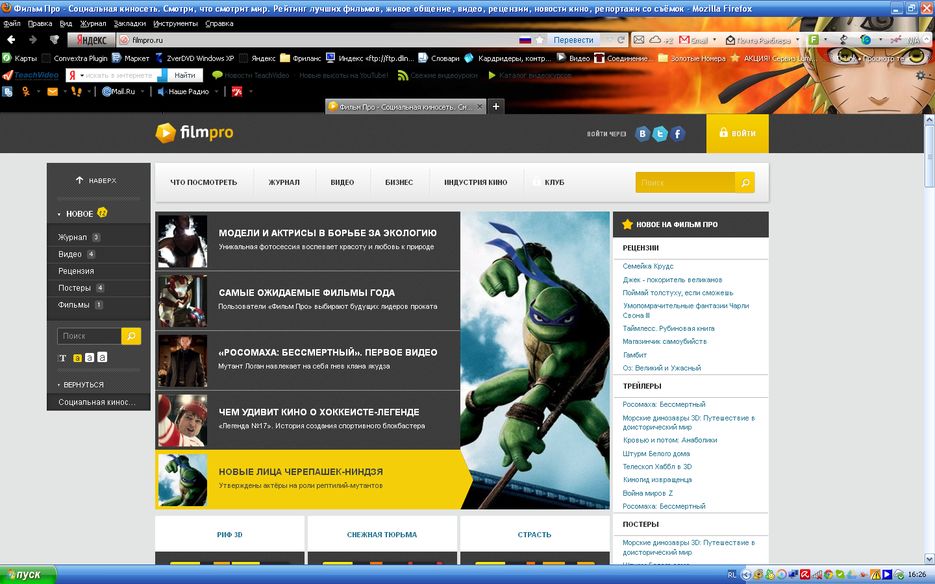Select the medium font size 'a' button

[89, 357]
